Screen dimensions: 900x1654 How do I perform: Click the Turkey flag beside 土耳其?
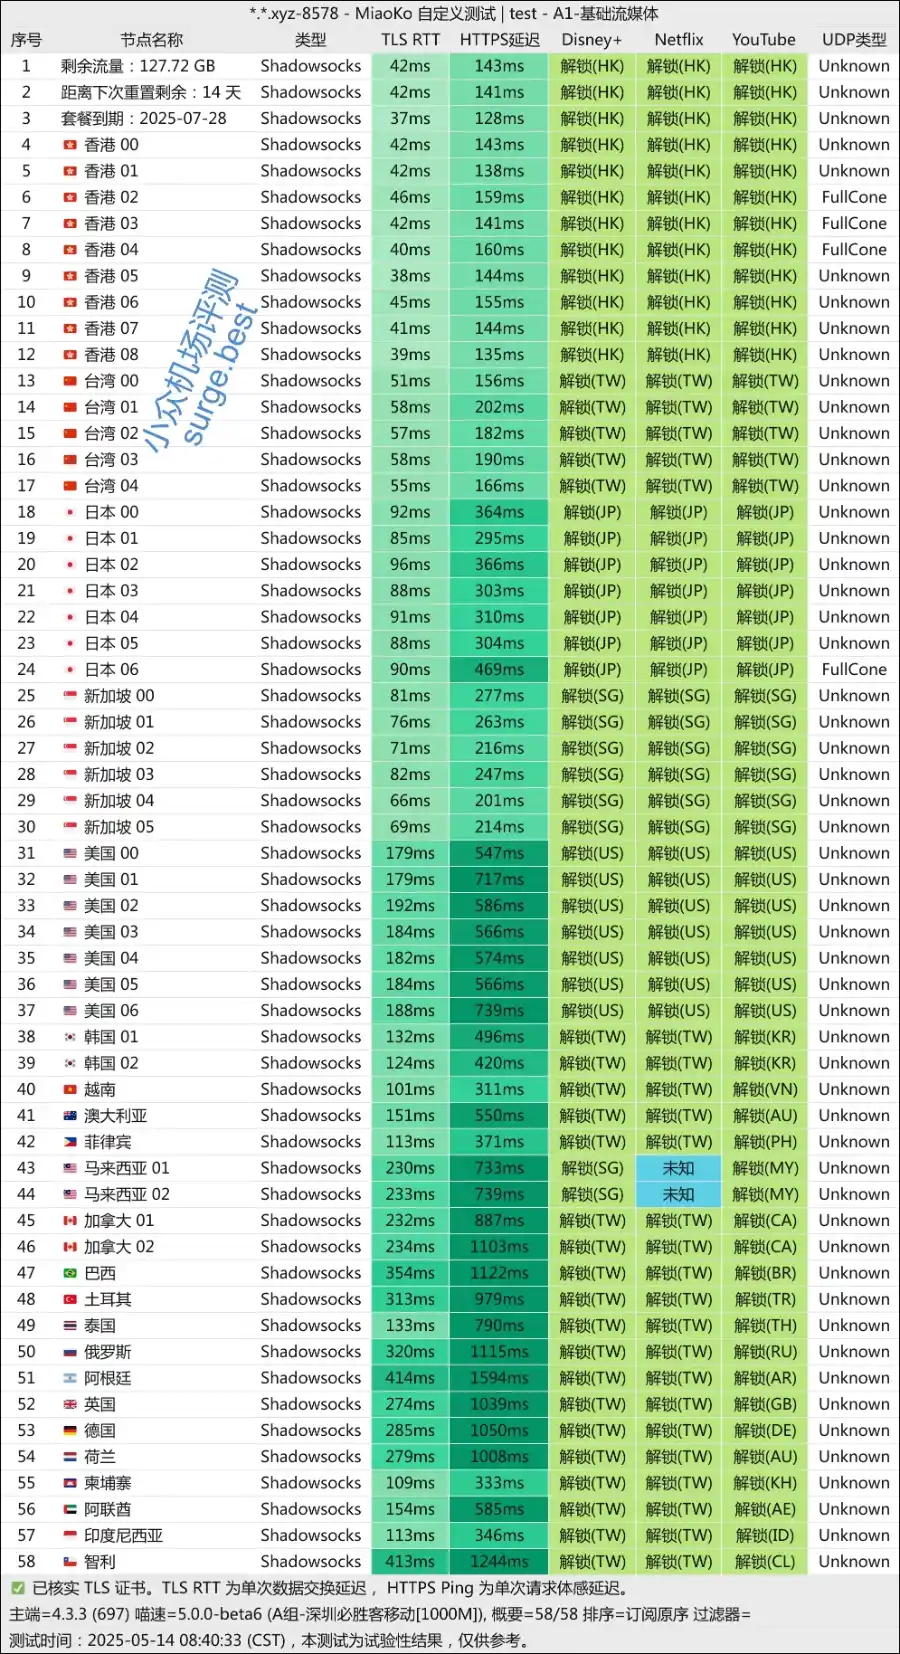coord(70,1299)
